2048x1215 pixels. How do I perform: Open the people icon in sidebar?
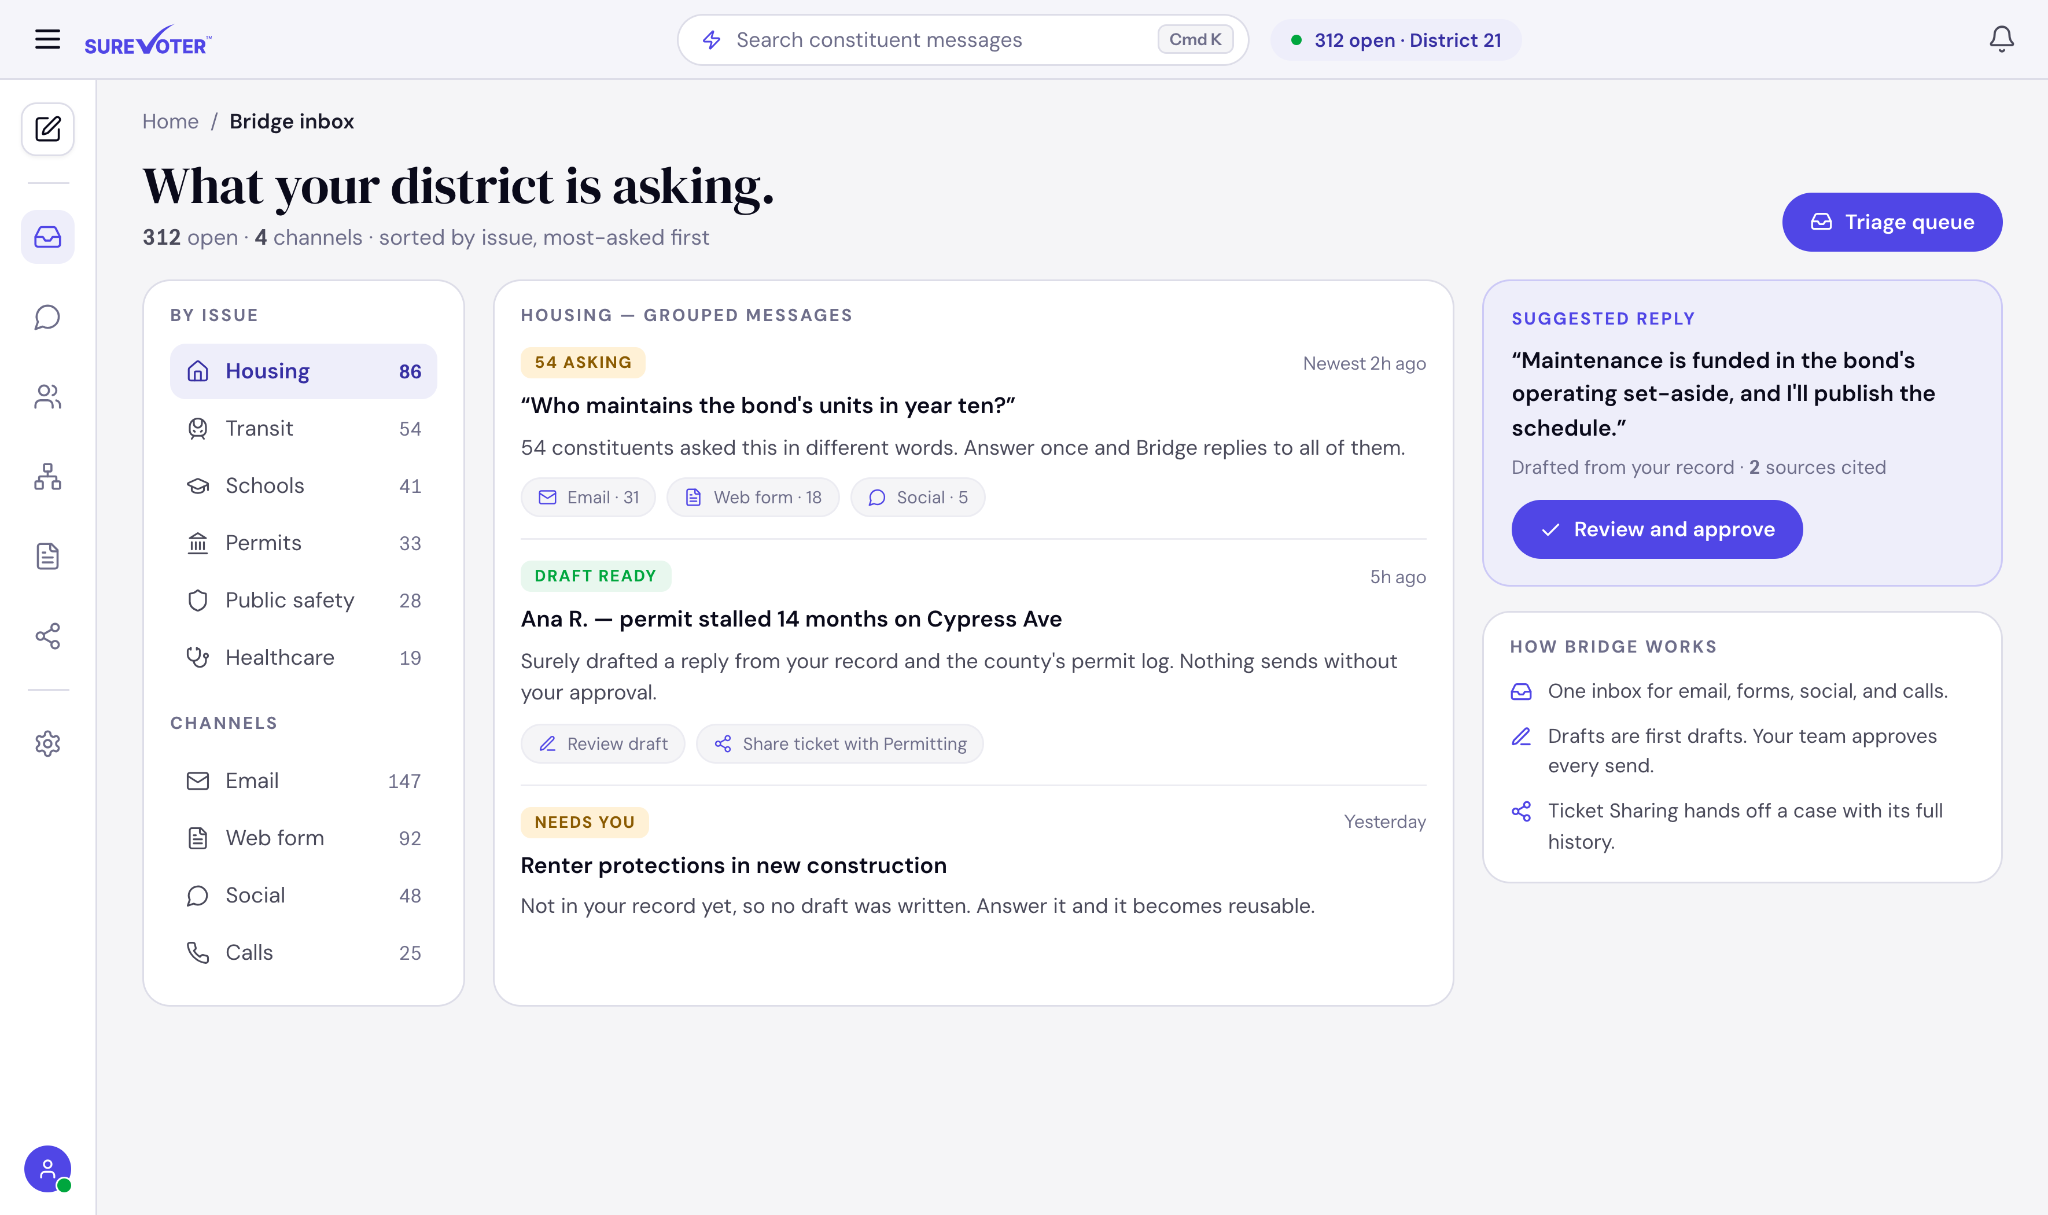point(48,397)
